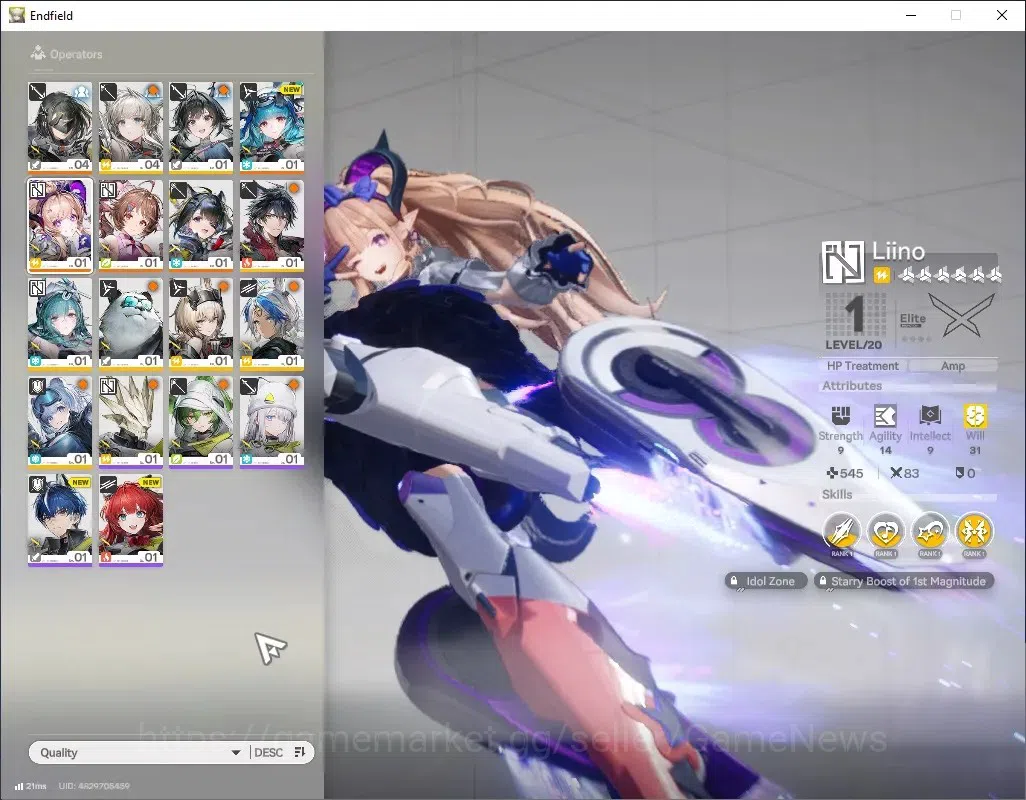The height and width of the screenshot is (800, 1026).
Task: Open the Quality sort dropdown
Action: point(139,752)
